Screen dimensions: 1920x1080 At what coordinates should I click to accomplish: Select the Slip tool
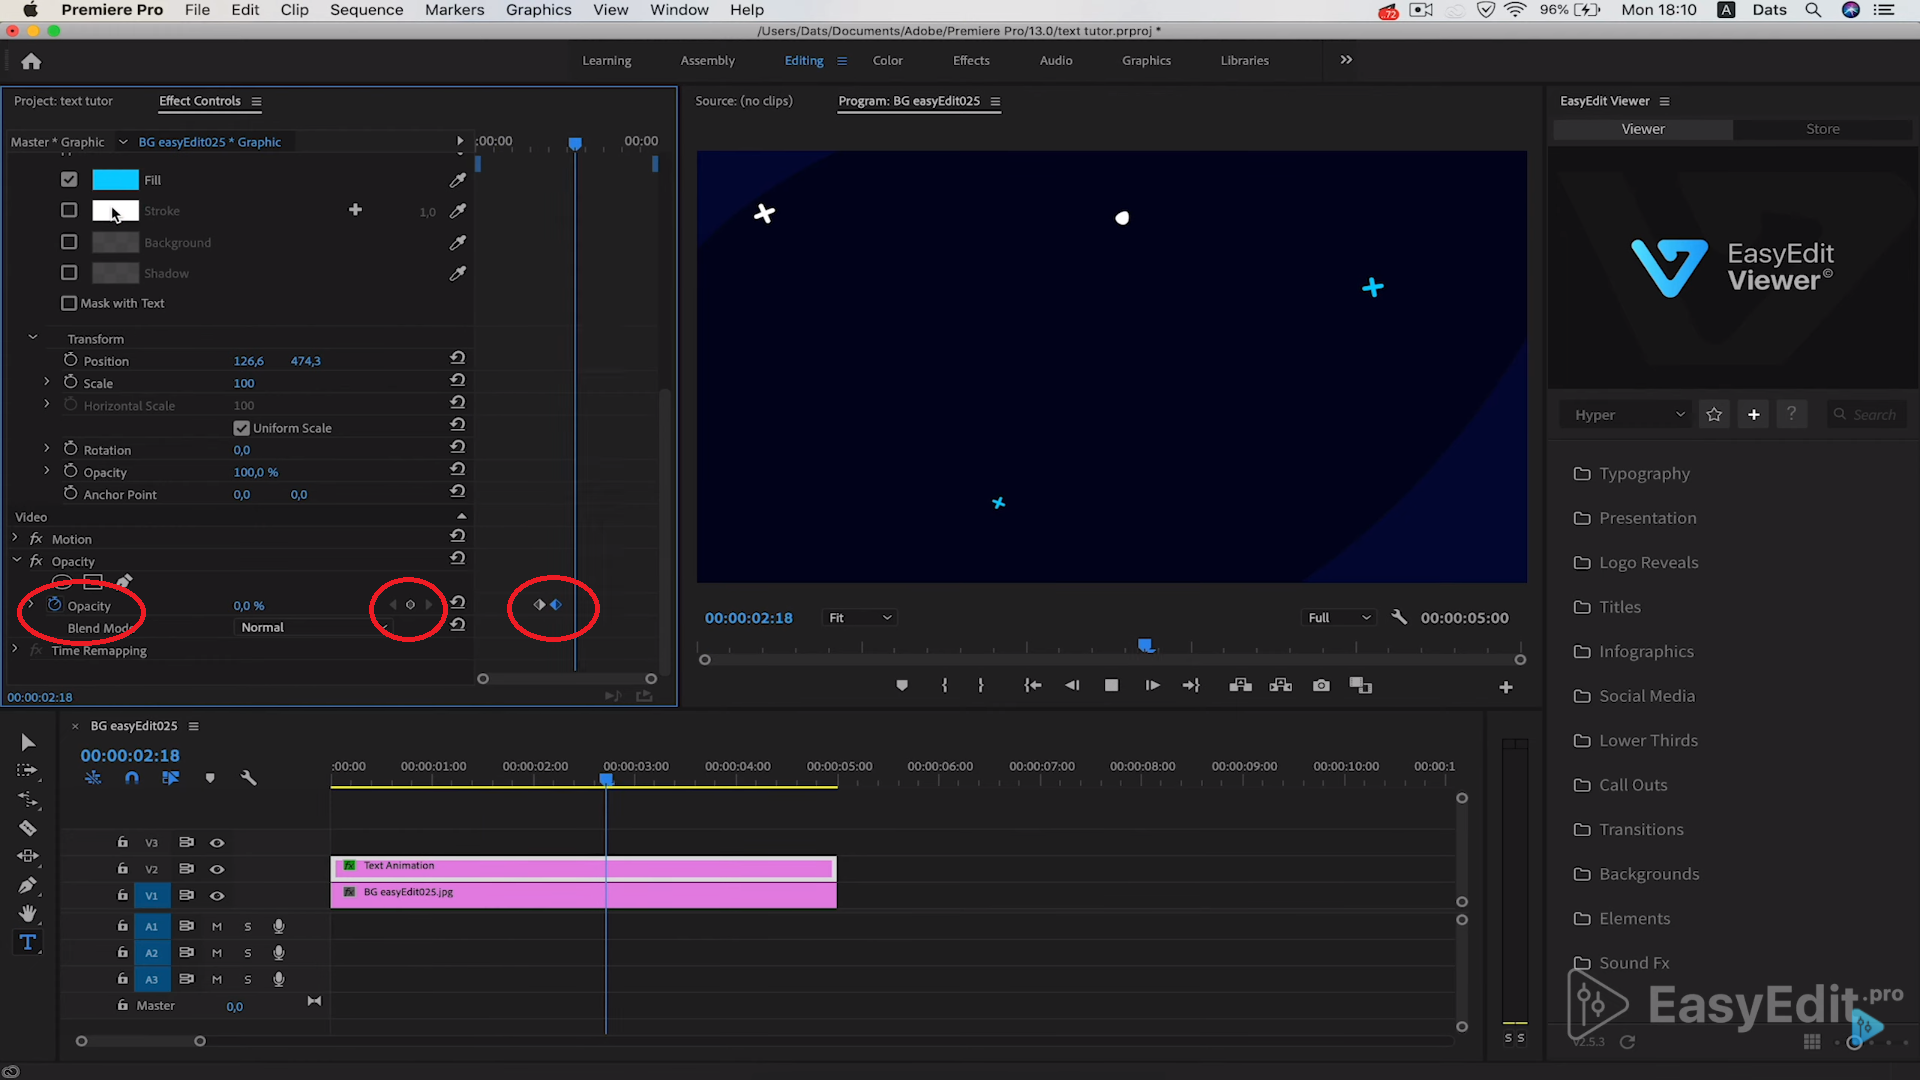tap(28, 856)
